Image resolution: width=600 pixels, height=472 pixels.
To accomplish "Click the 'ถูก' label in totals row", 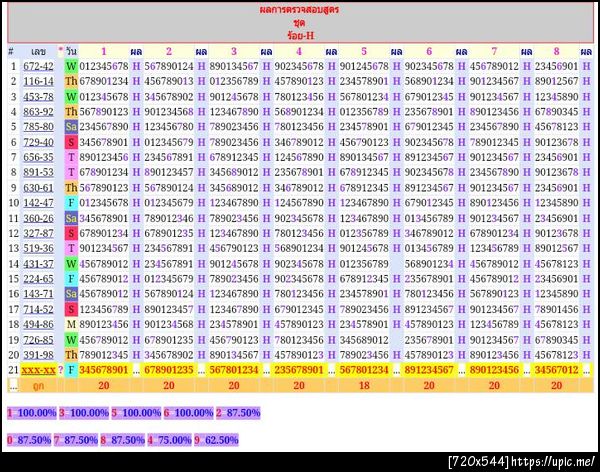I will [x=38, y=386].
